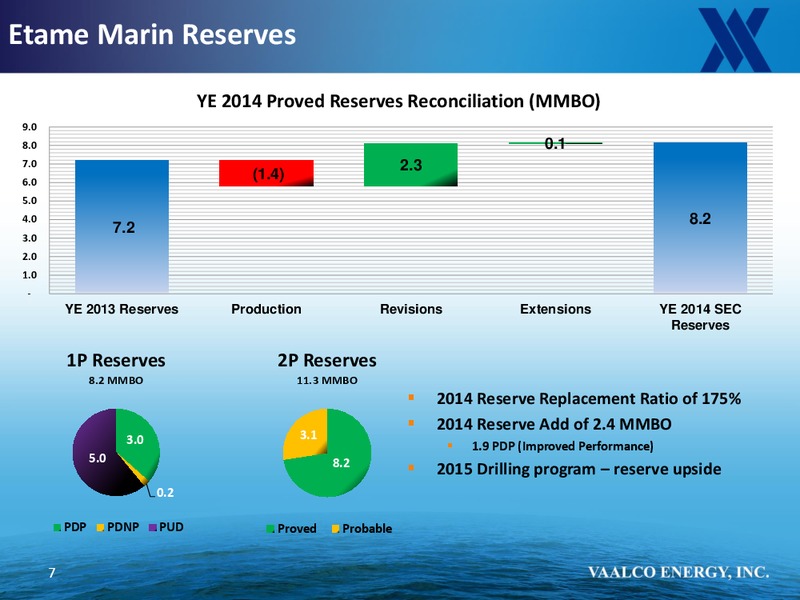Select the 'Reserve Replacement Ratio of 175%' bullet

[x=589, y=398]
